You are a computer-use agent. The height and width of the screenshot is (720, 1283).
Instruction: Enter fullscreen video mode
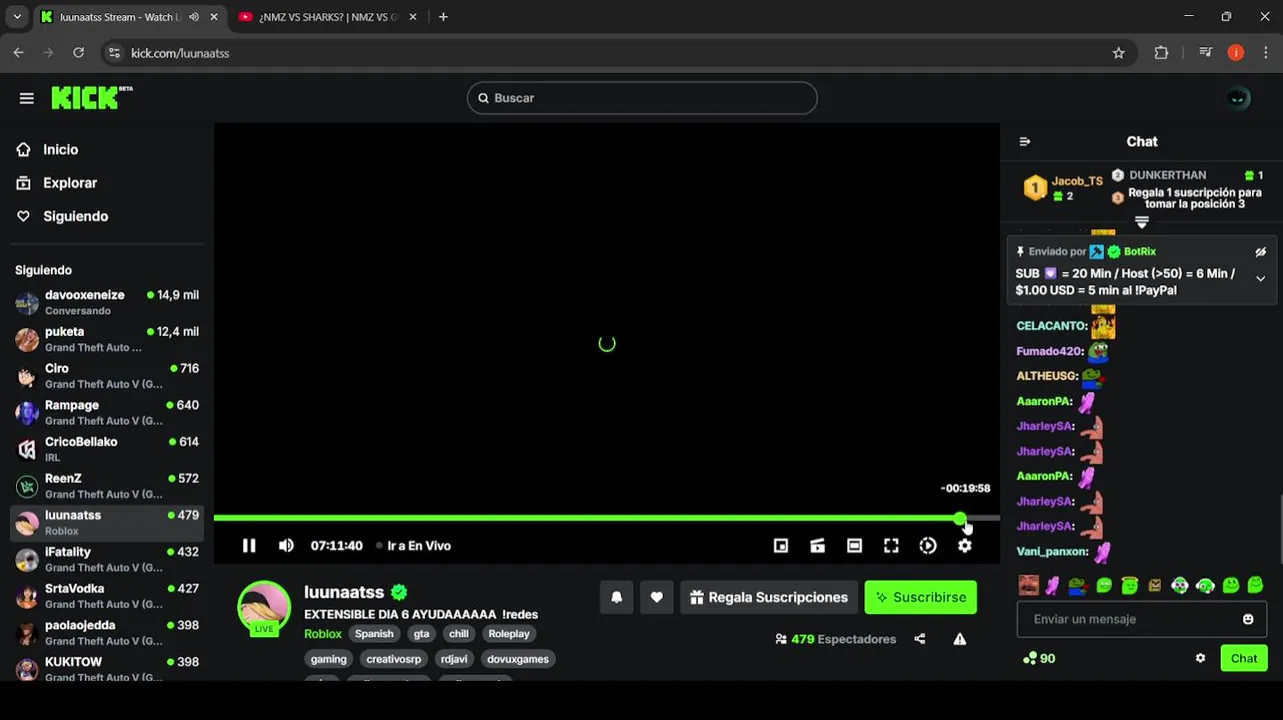tap(891, 545)
